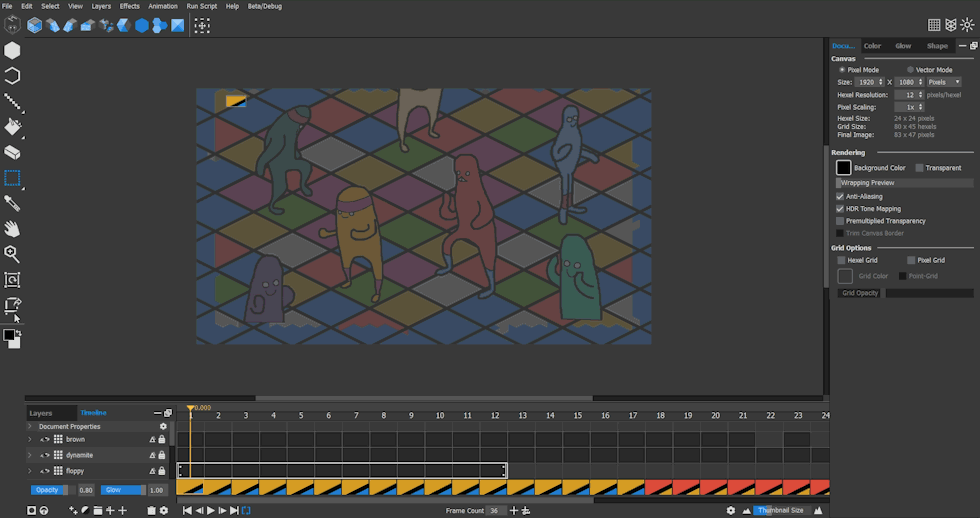Choose the zoom magnifier tool

[x=12, y=255]
